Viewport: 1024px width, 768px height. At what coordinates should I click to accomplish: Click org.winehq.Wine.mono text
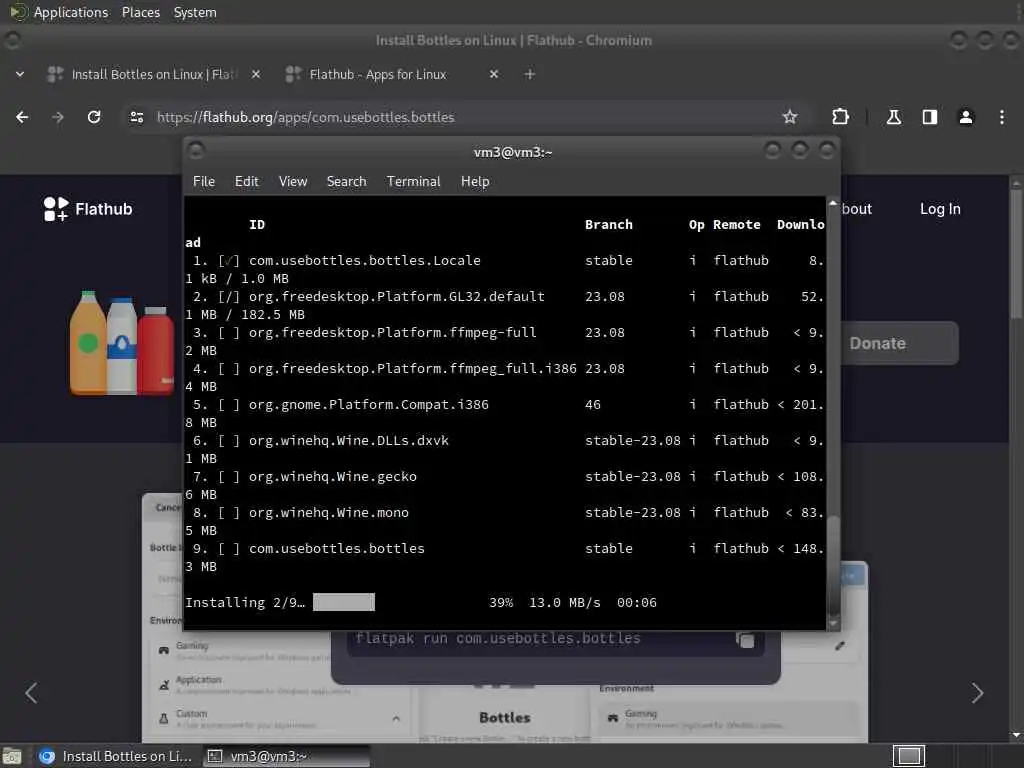tap(328, 513)
